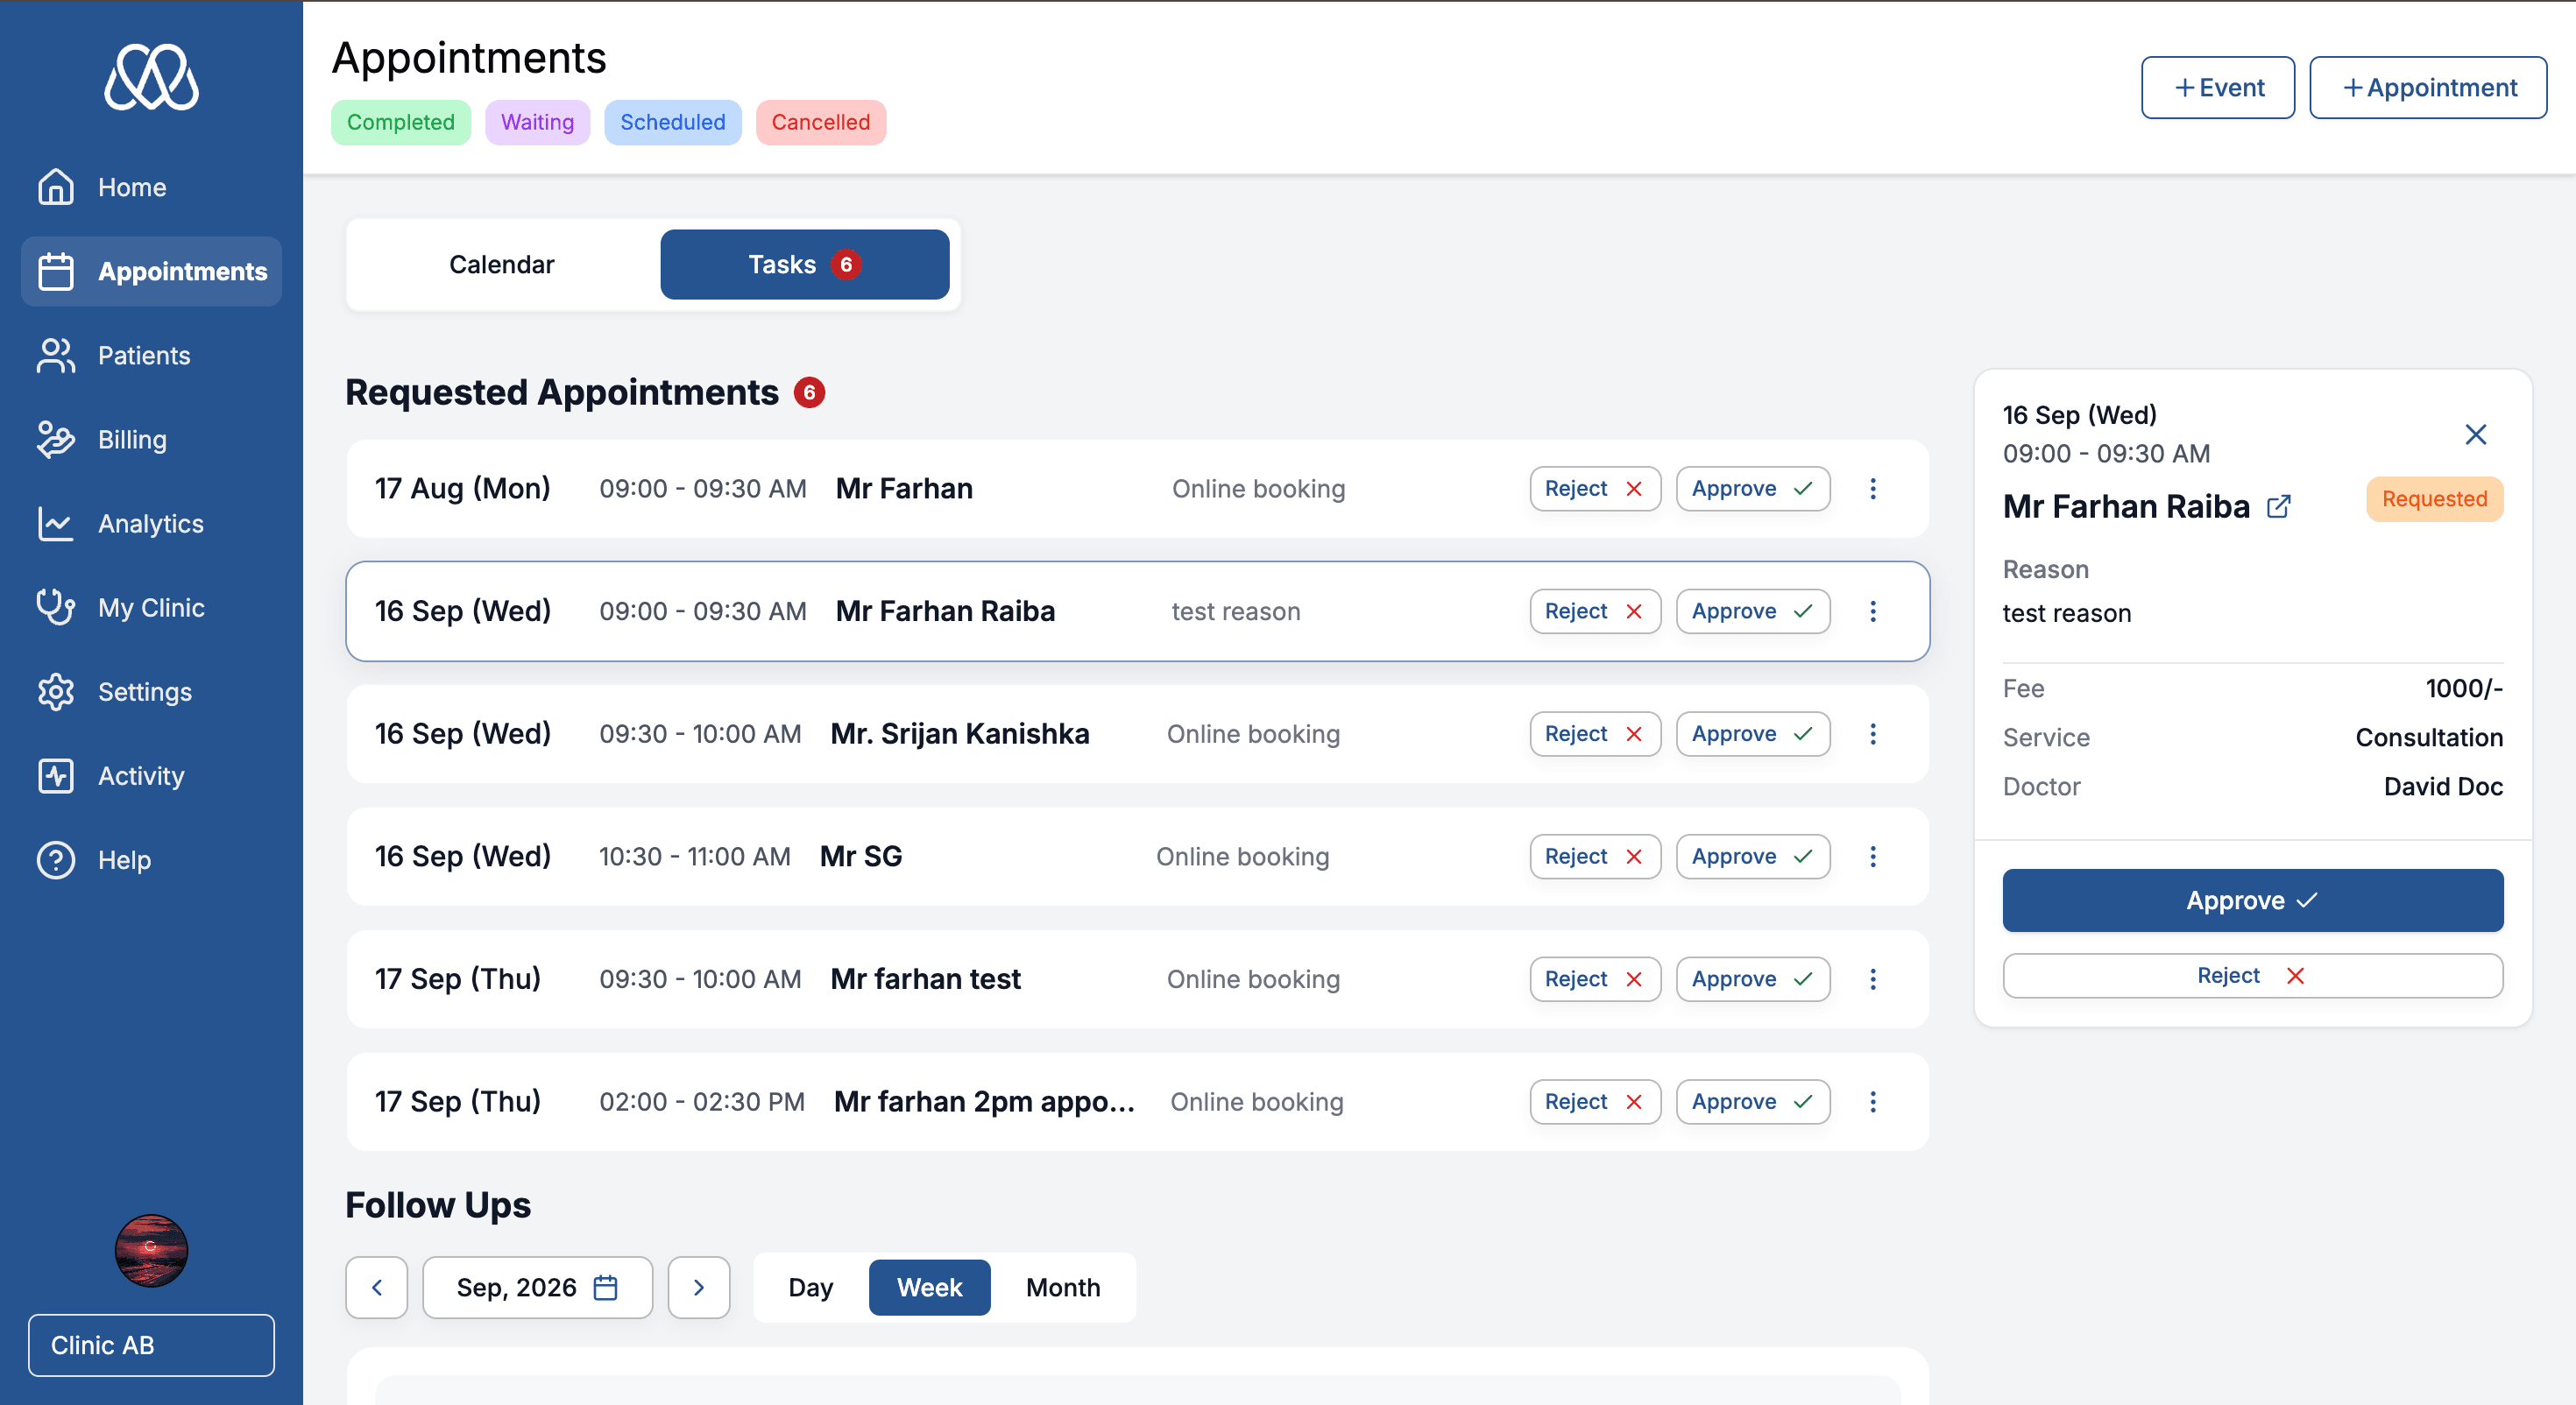Open the Clinic AB selector
2576x1405 pixels.
[x=151, y=1345]
